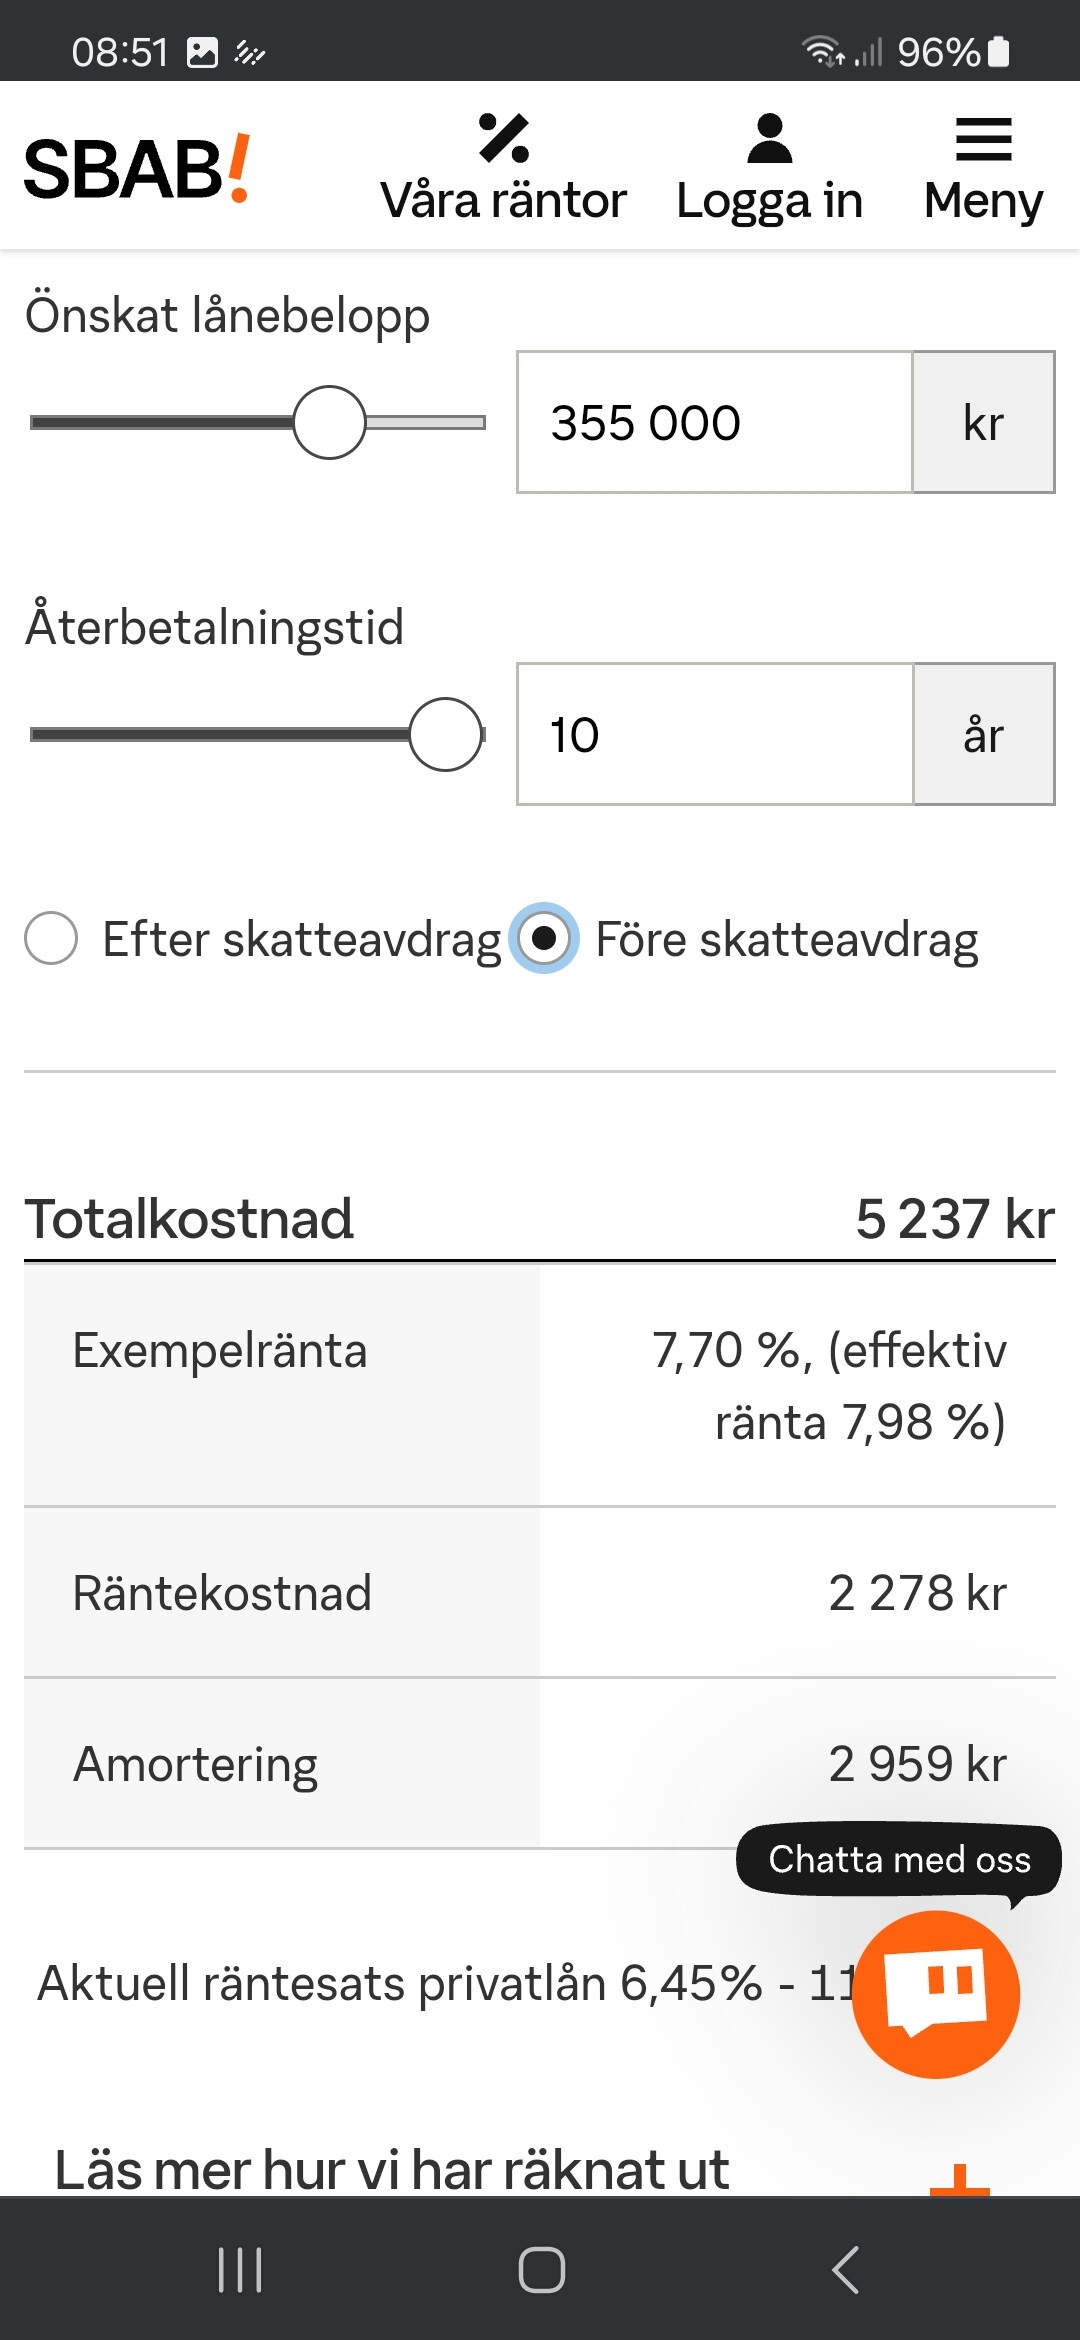Screen dimensions: 1080x2340
Task: Click the Återbetalningstid slider handle
Action: (446, 734)
